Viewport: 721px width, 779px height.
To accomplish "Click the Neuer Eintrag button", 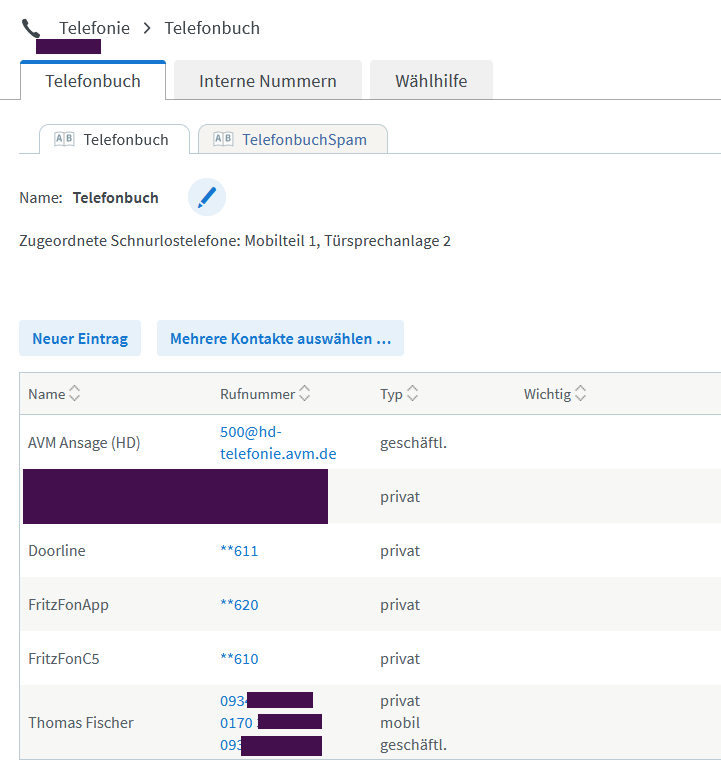I will click(x=80, y=338).
